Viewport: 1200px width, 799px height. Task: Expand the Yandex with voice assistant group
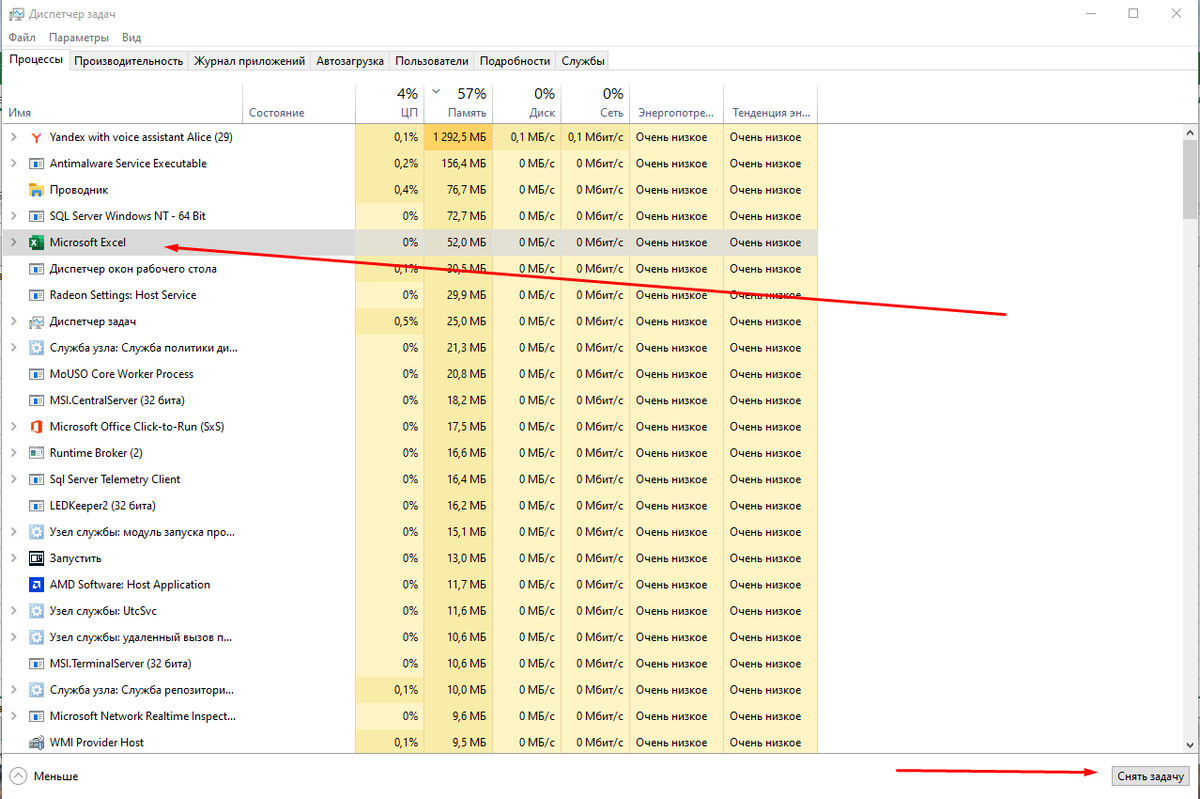(13, 137)
